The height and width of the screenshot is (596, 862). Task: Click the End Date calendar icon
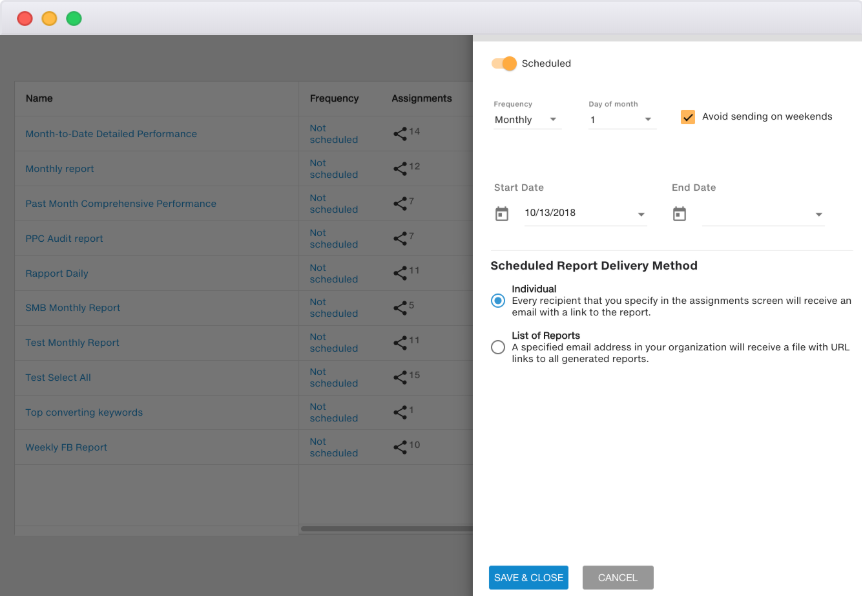point(679,212)
